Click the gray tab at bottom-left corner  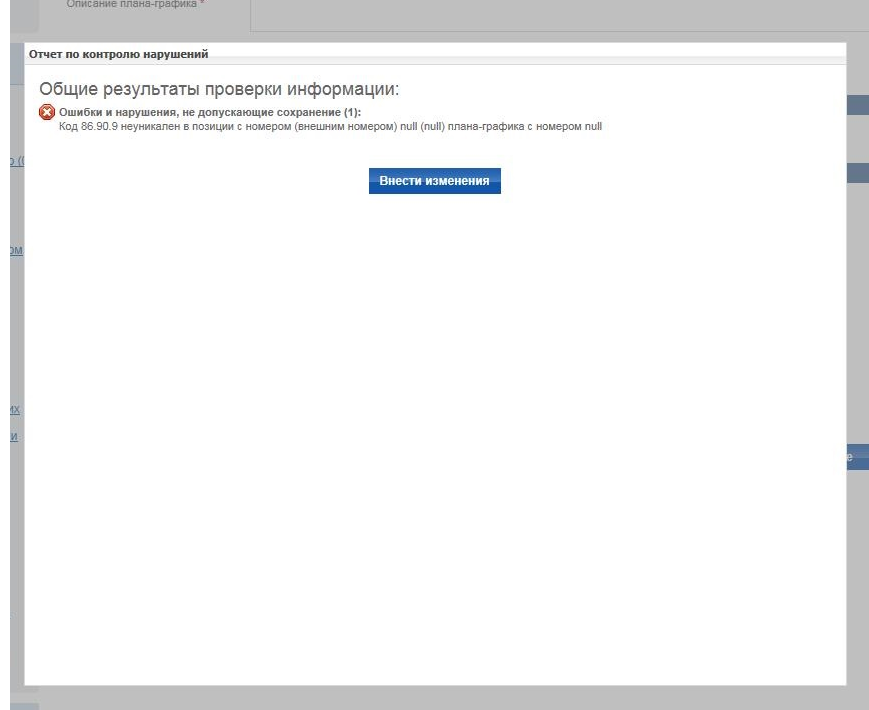[25, 706]
